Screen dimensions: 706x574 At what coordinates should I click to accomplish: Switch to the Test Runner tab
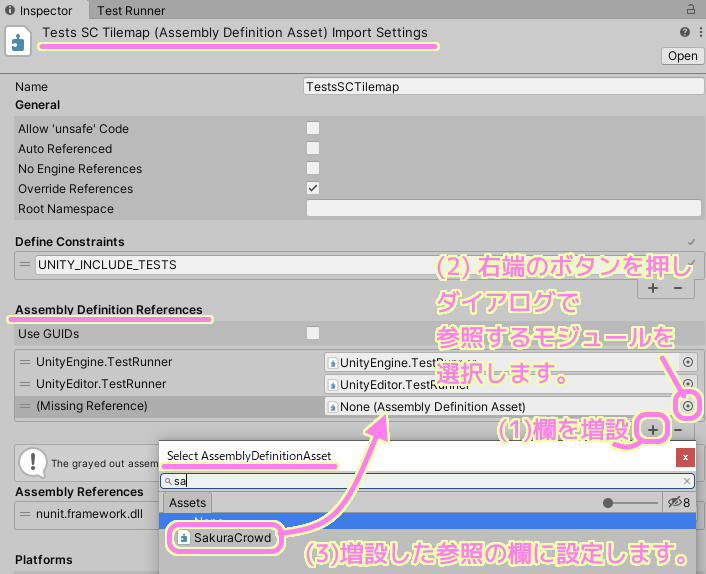pyautogui.click(x=132, y=10)
